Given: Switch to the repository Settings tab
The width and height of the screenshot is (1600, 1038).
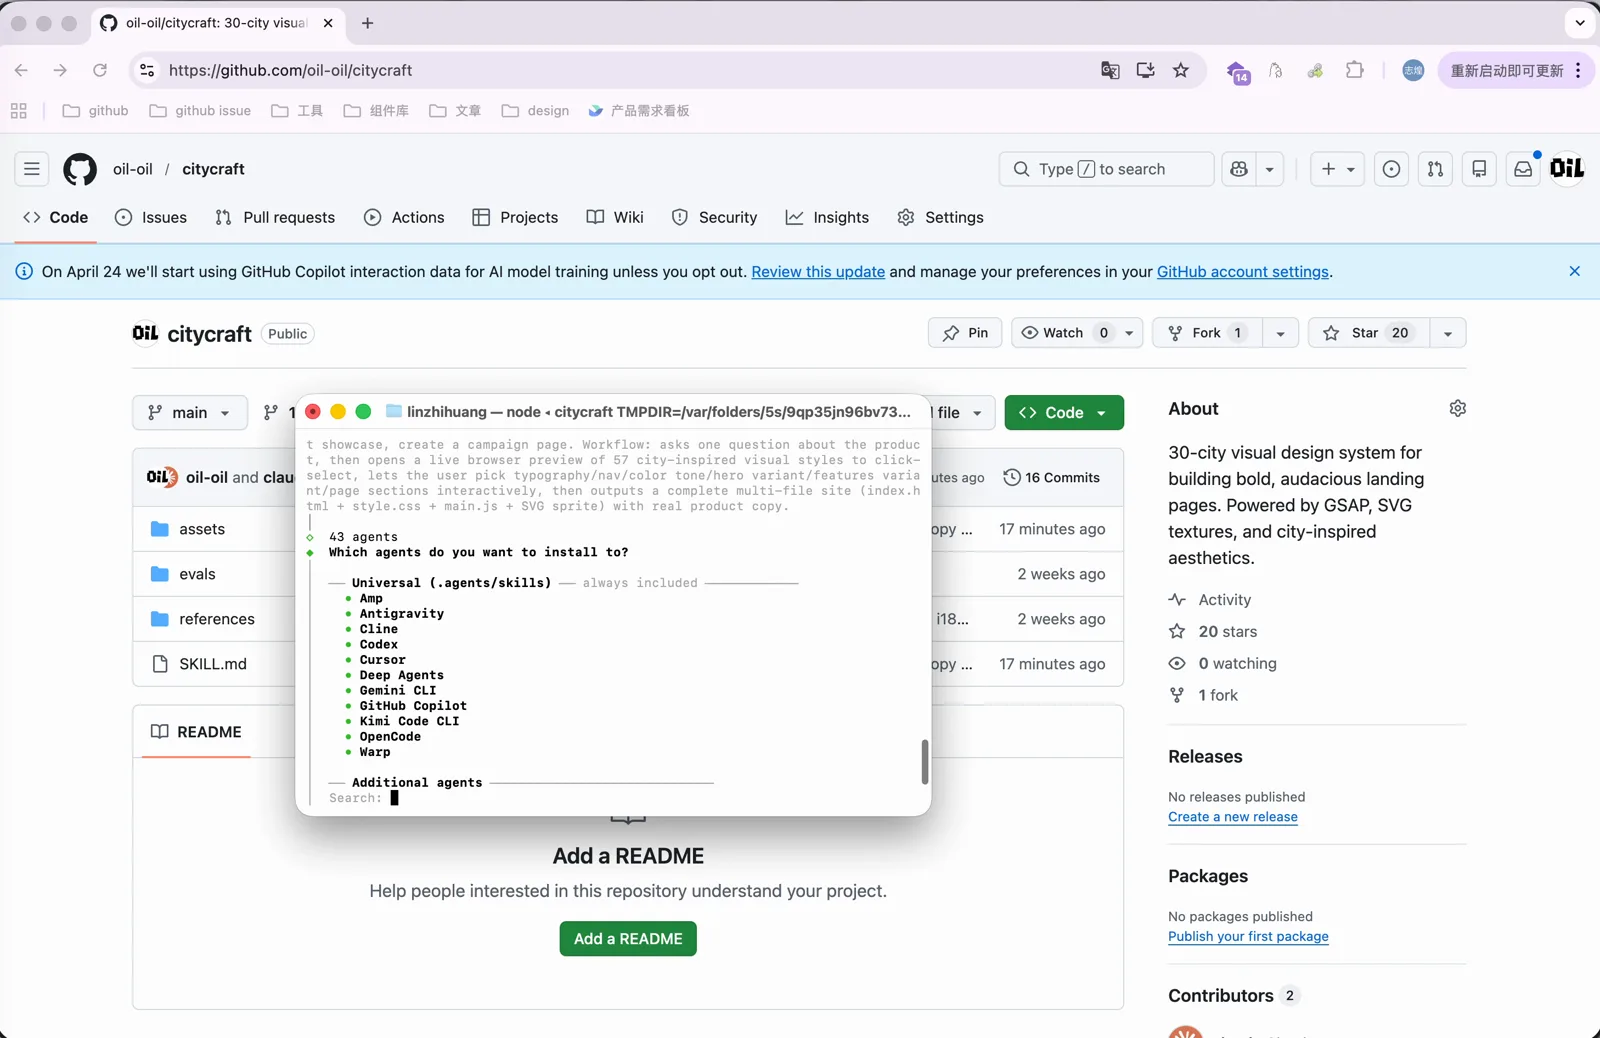Looking at the screenshot, I should [x=940, y=217].
